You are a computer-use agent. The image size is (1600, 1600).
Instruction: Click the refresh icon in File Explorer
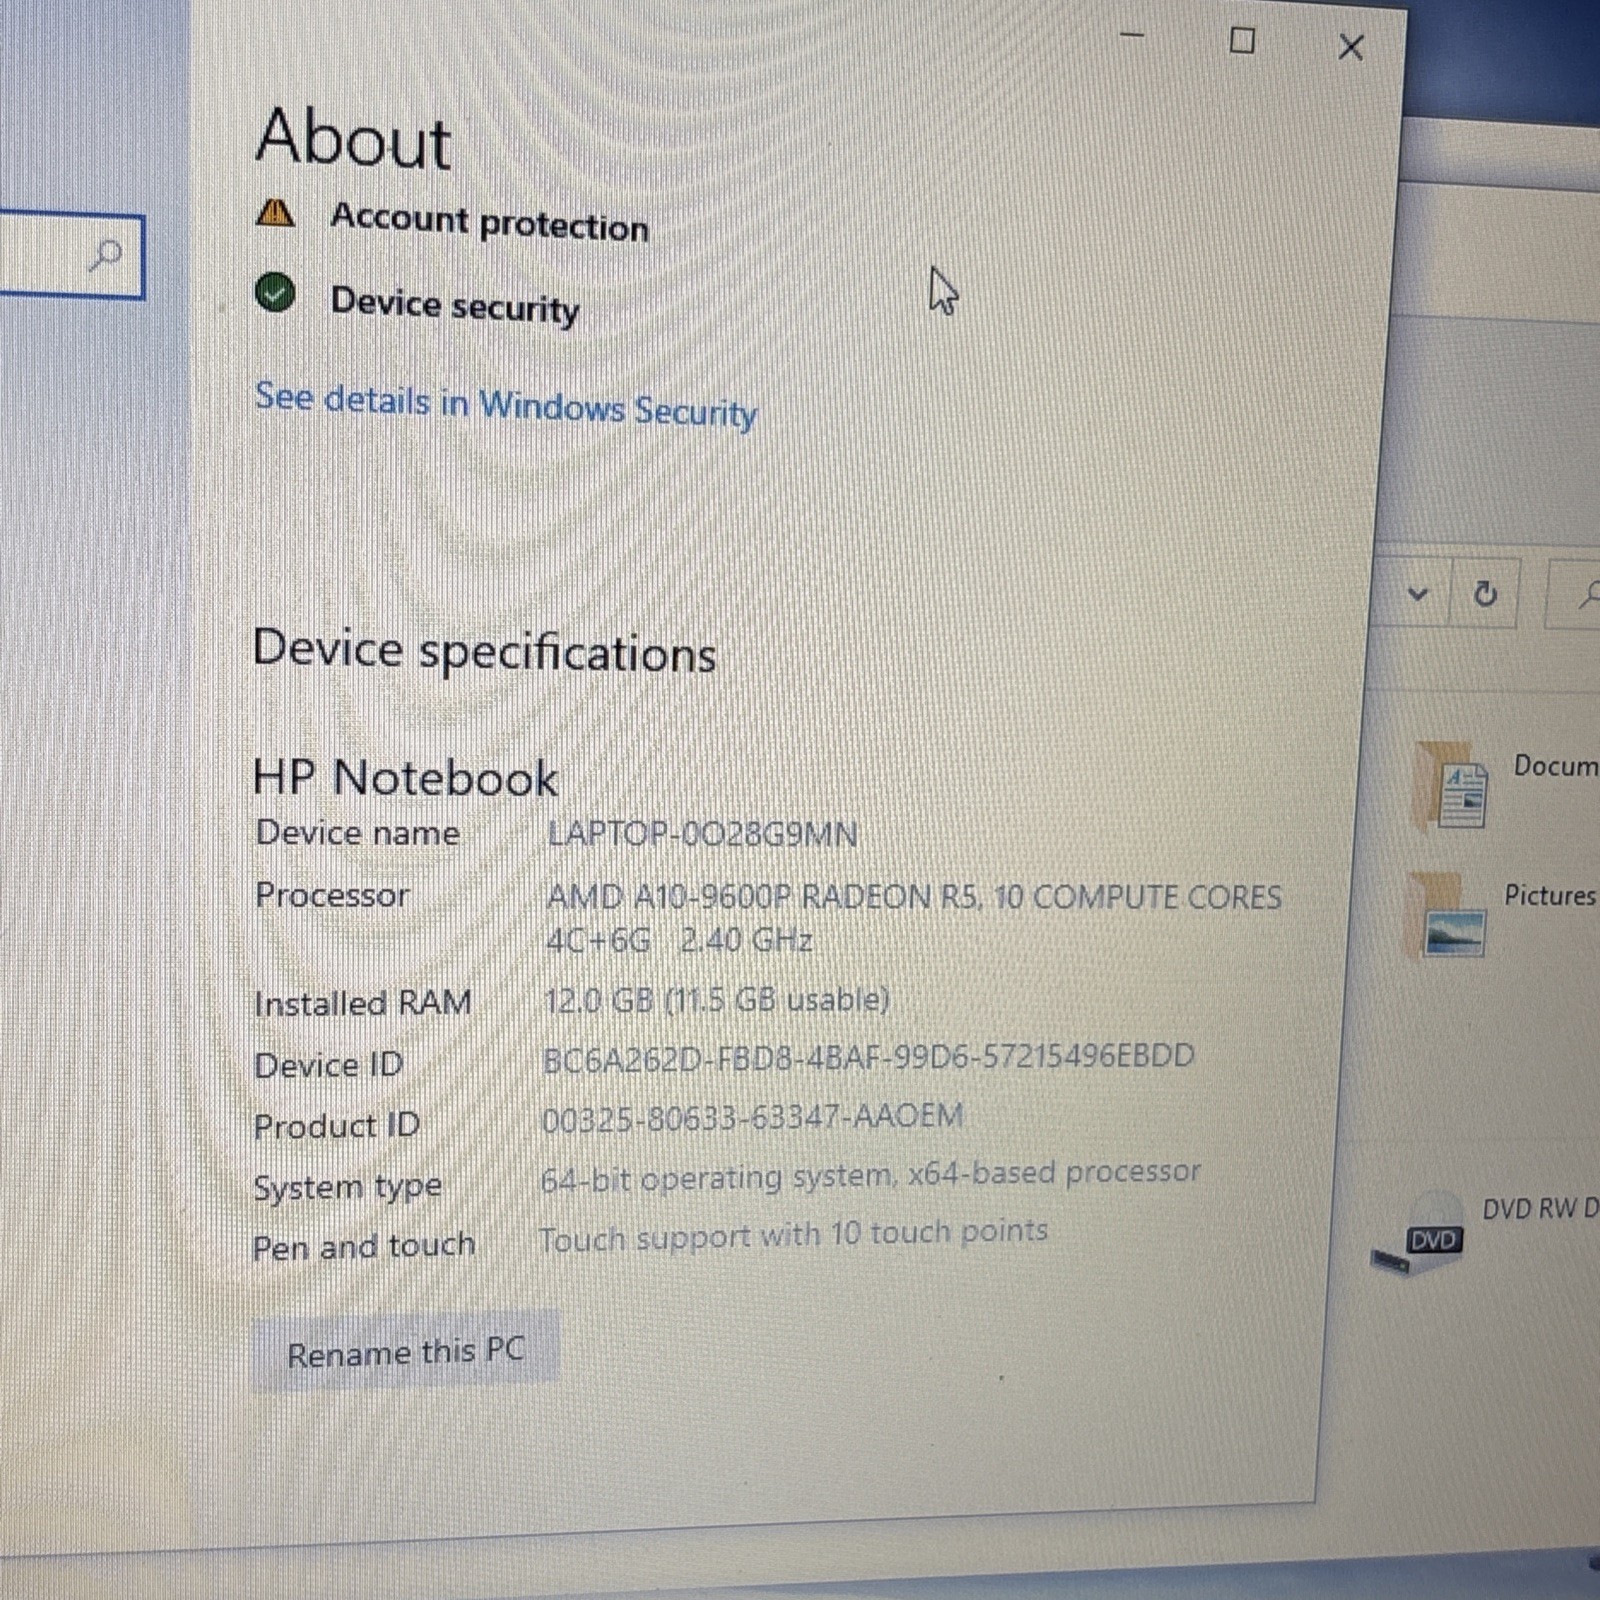pos(1485,594)
